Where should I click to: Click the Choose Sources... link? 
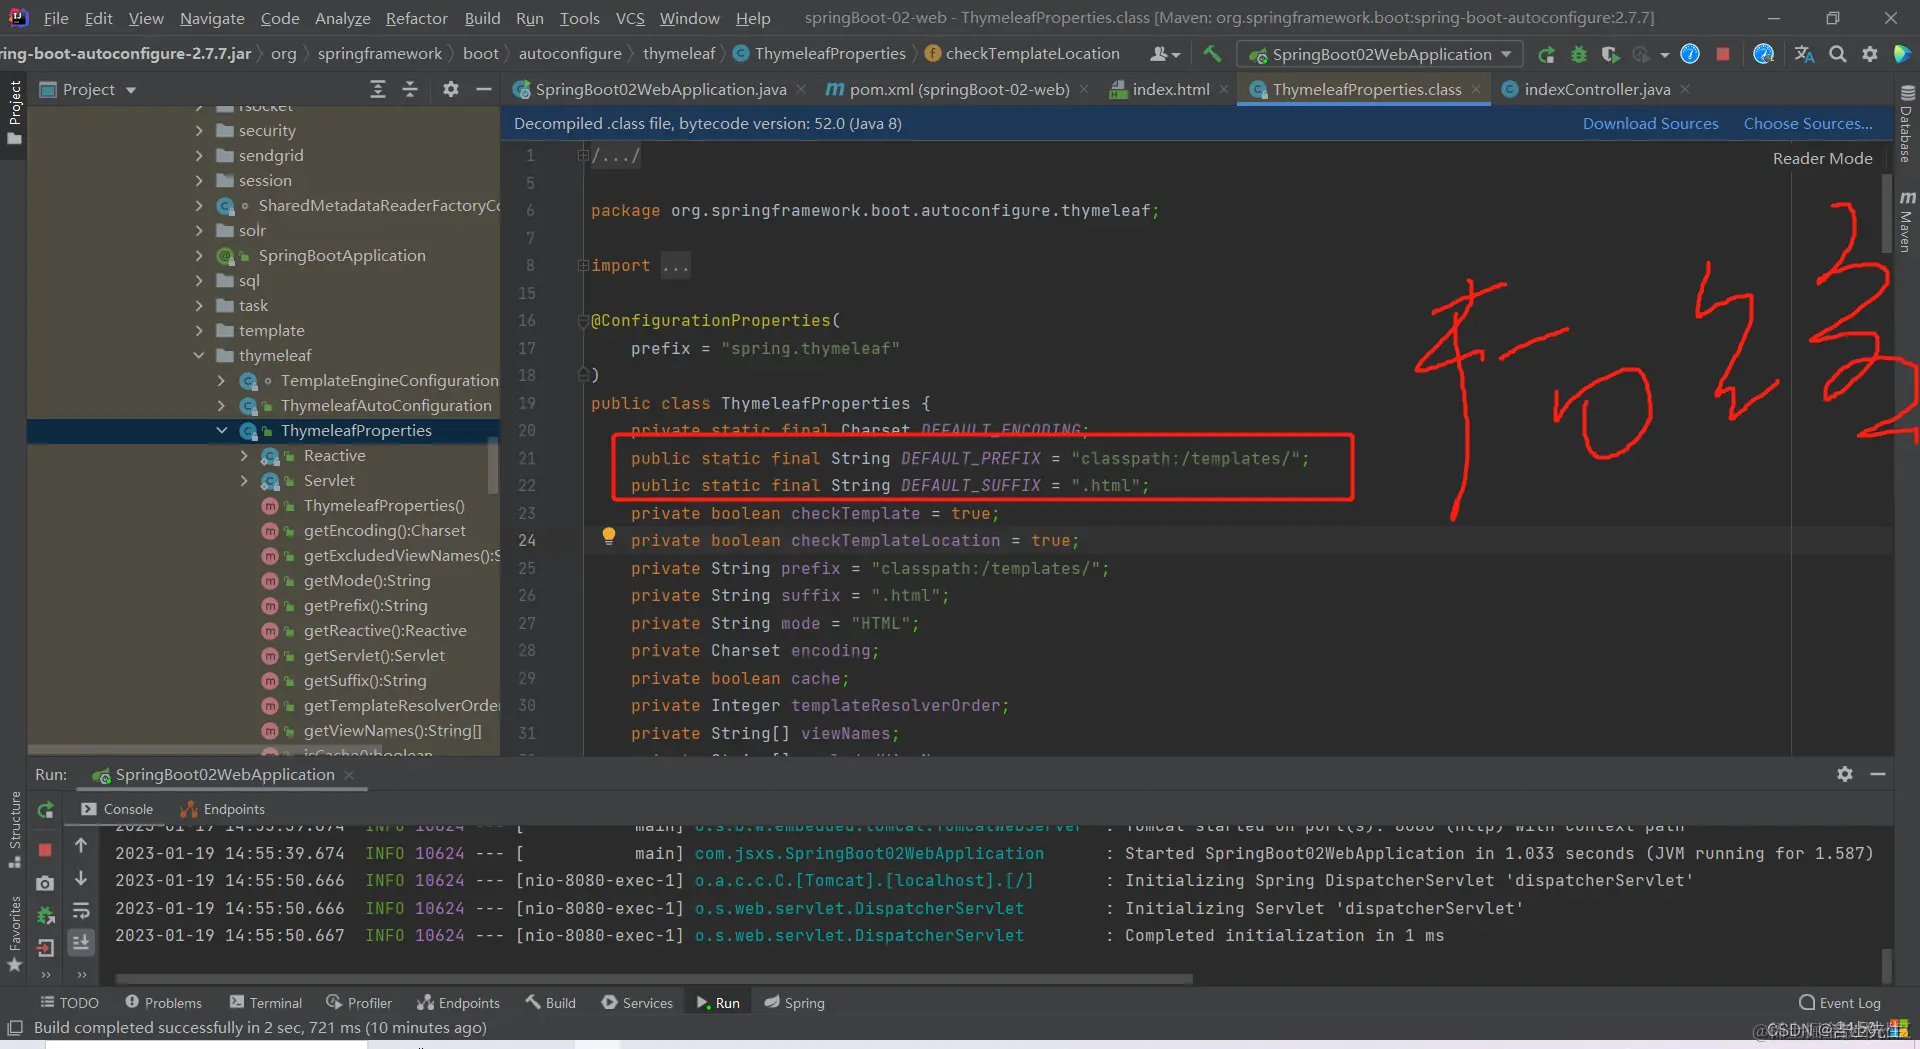point(1808,123)
